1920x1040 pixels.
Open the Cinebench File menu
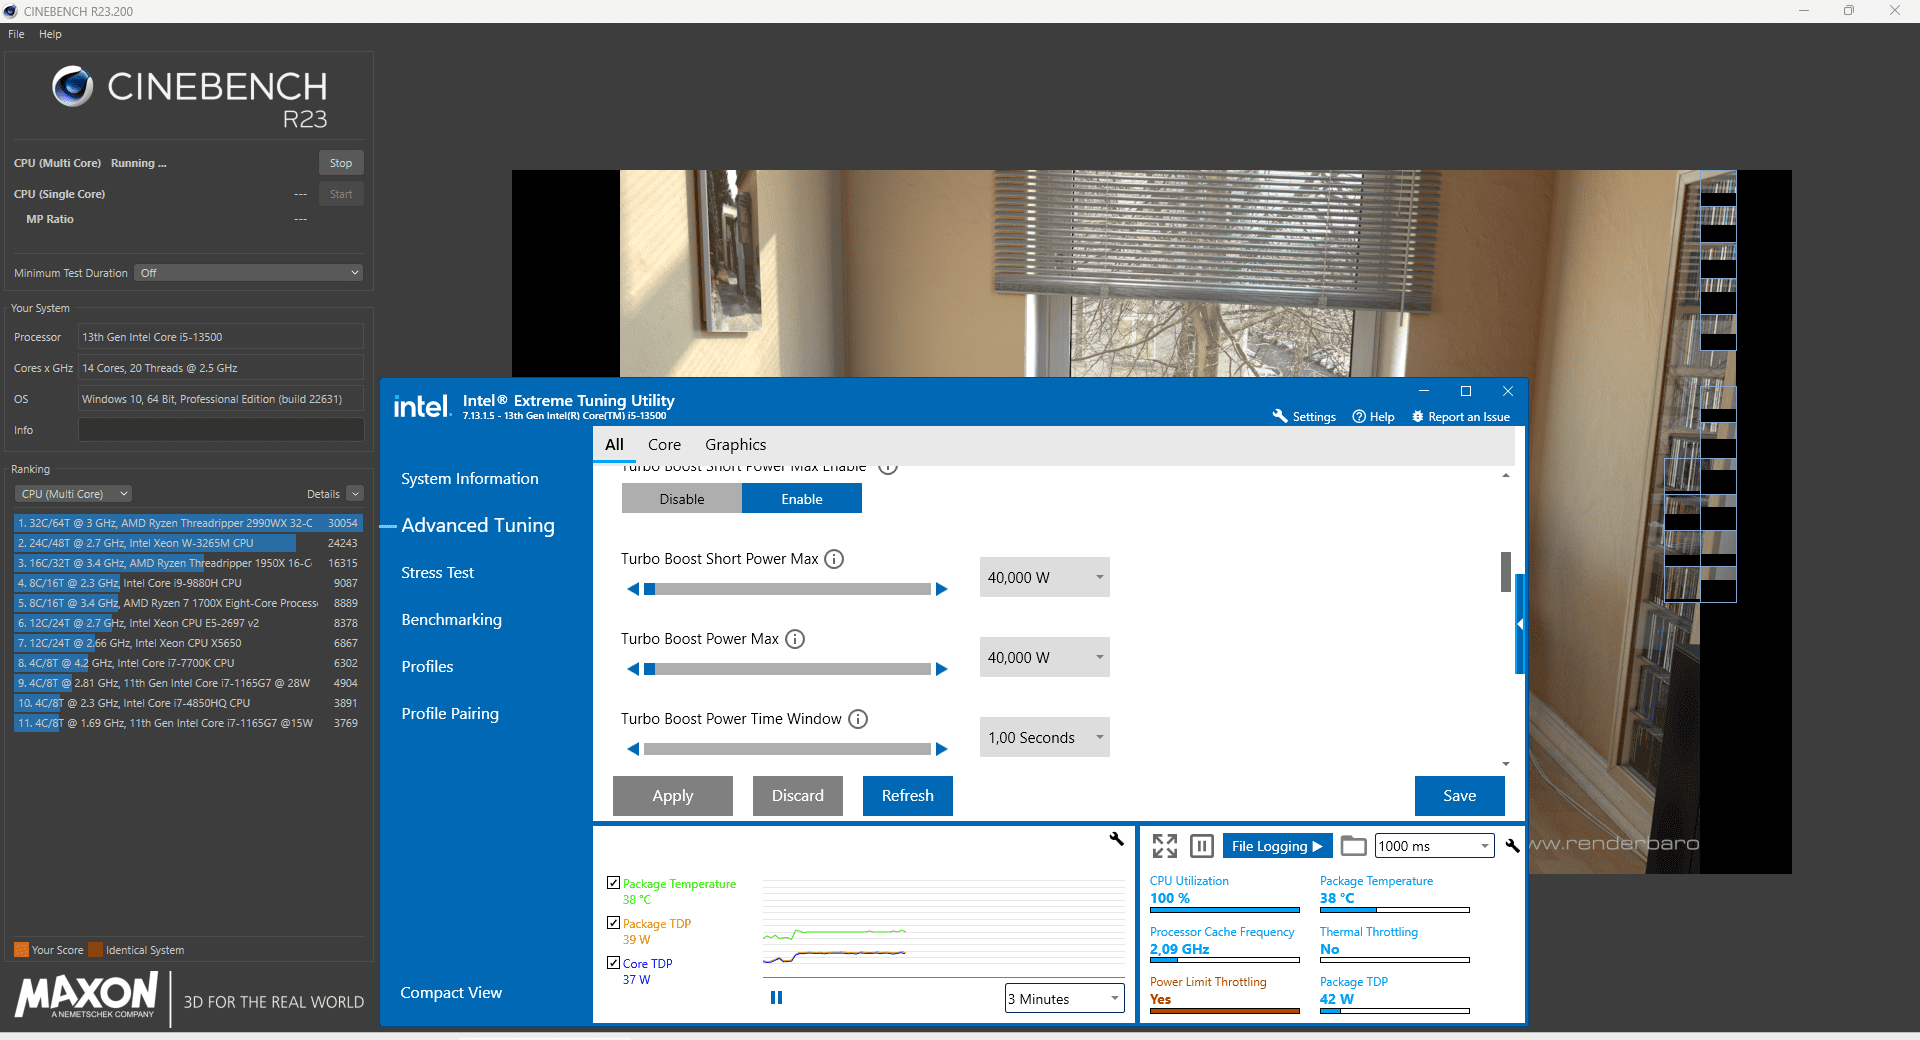(16, 34)
